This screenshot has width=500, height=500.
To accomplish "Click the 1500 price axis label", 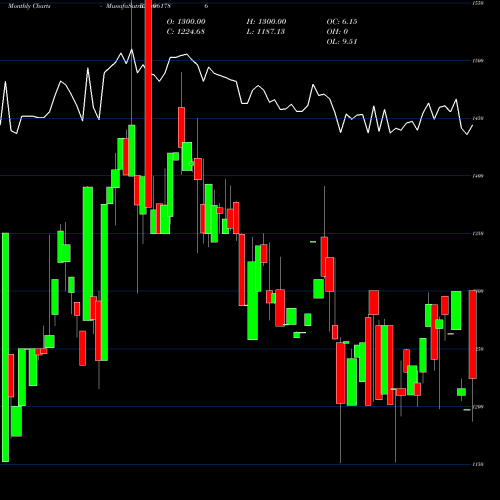I will 478,61.
